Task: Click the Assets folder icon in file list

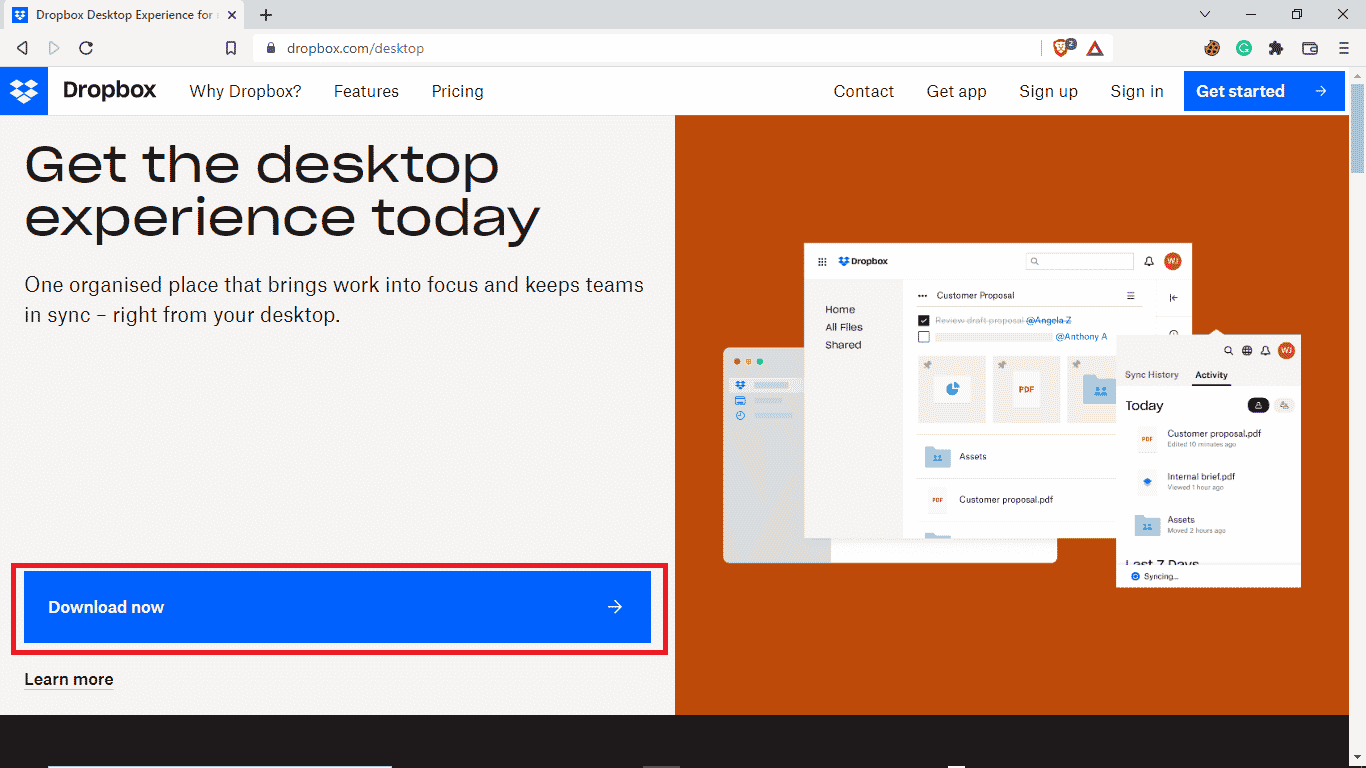Action: (x=937, y=456)
